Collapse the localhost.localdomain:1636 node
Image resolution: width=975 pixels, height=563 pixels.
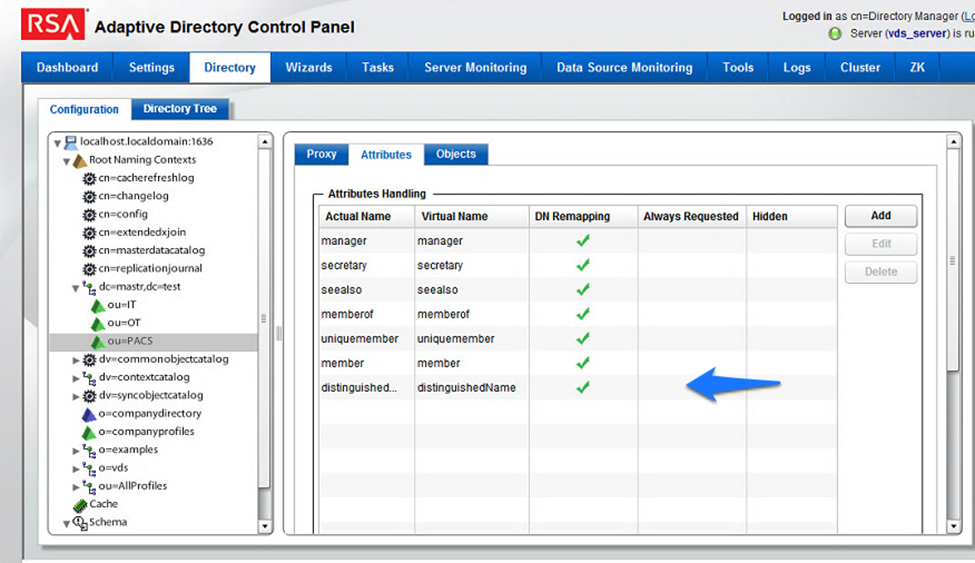pyautogui.click(x=57, y=144)
